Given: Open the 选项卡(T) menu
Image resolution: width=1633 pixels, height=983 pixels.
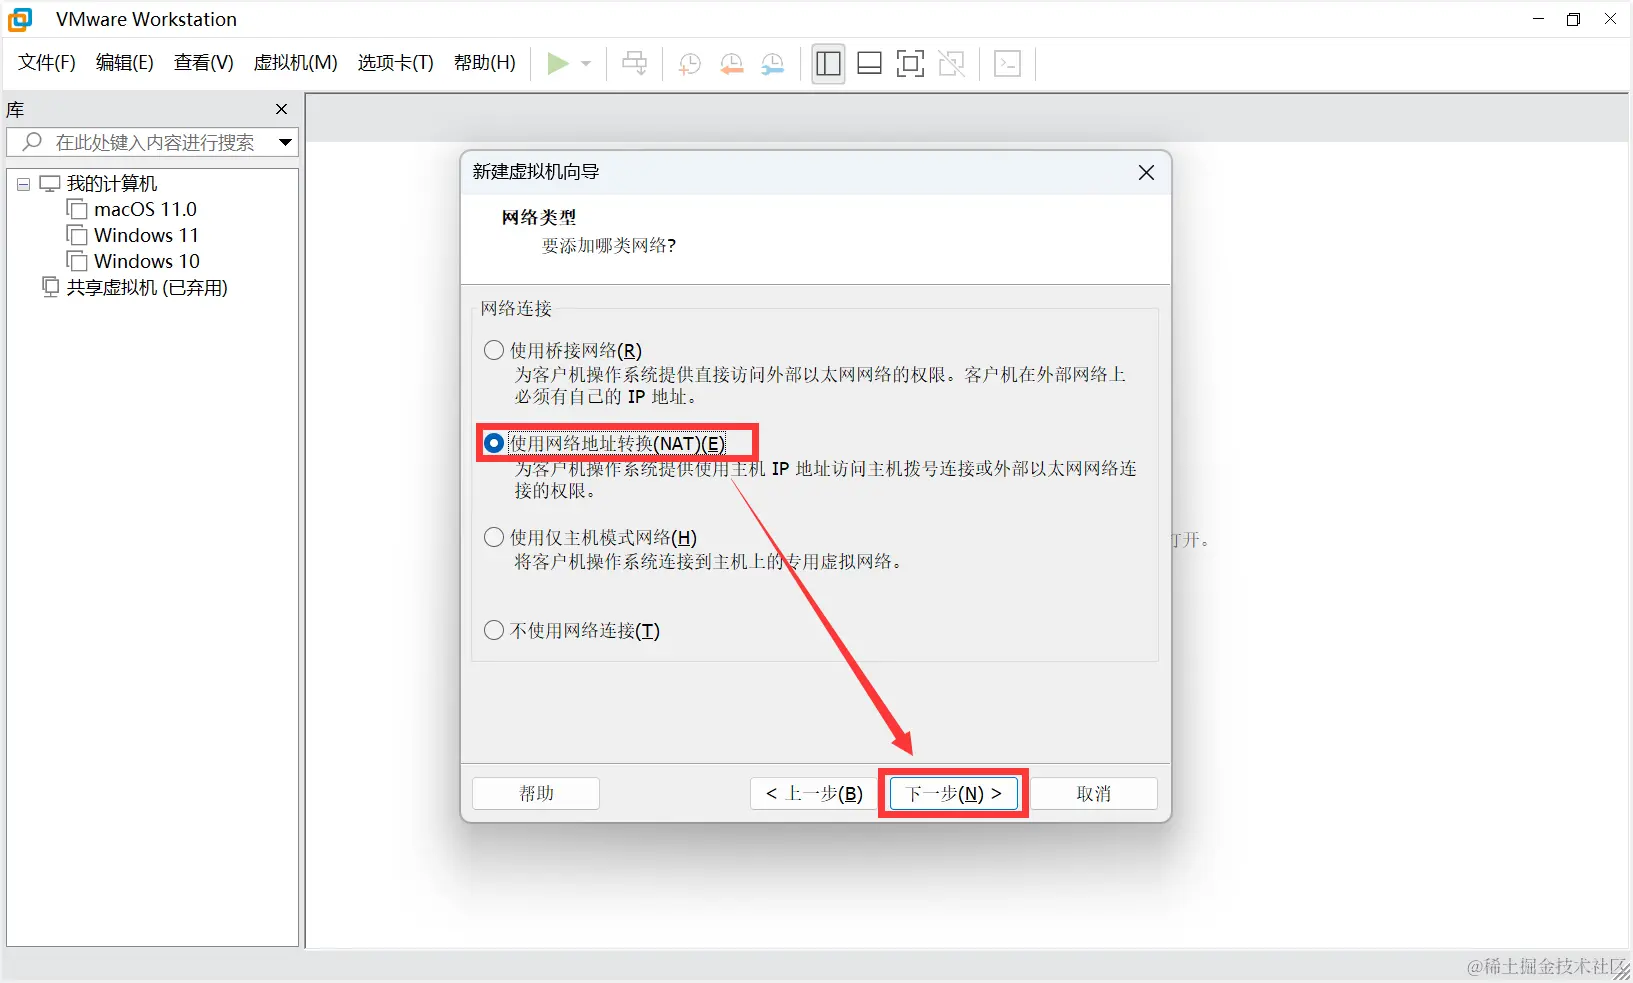Looking at the screenshot, I should click(x=396, y=63).
